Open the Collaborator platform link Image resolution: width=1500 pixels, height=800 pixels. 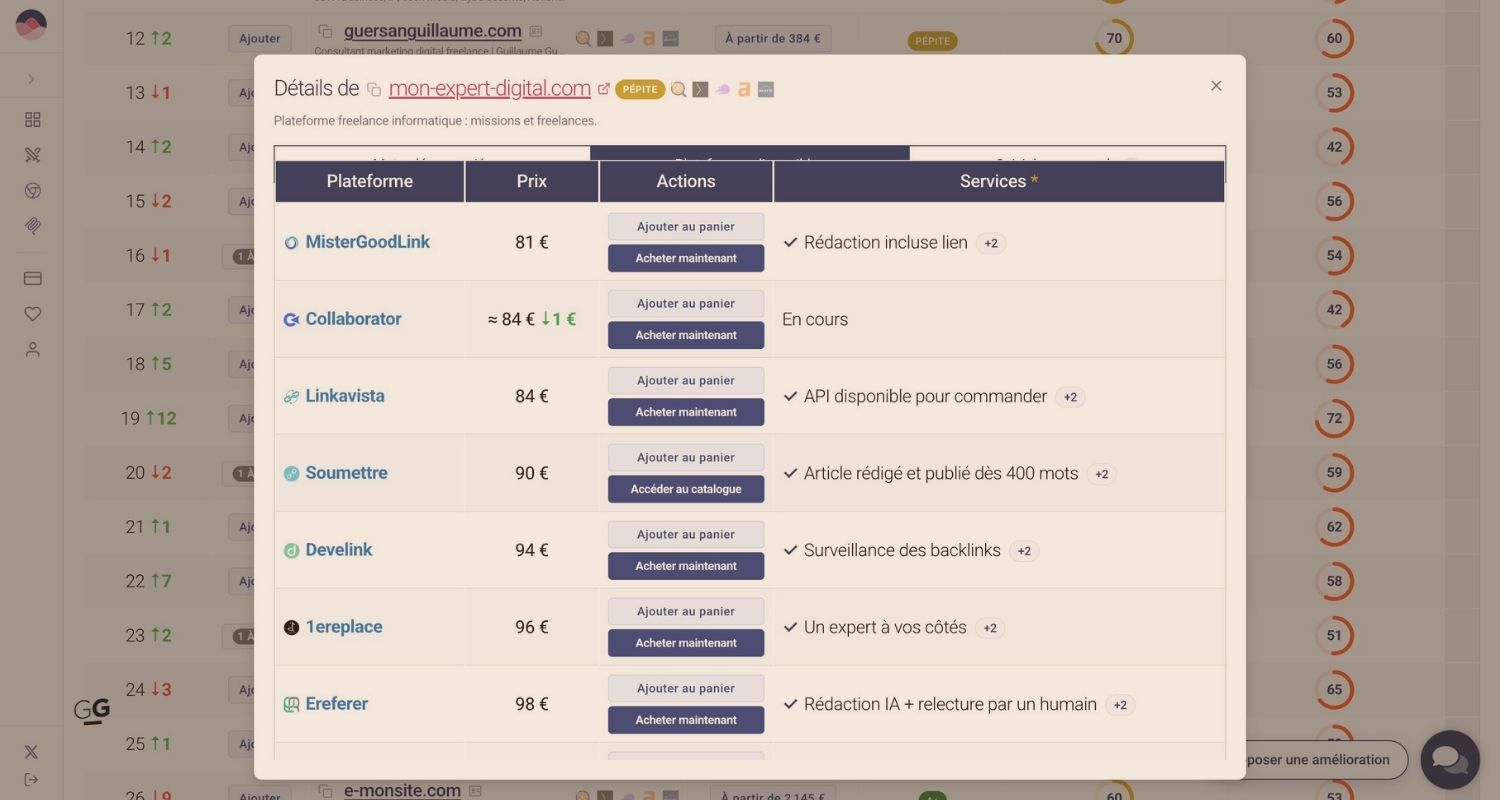point(353,319)
